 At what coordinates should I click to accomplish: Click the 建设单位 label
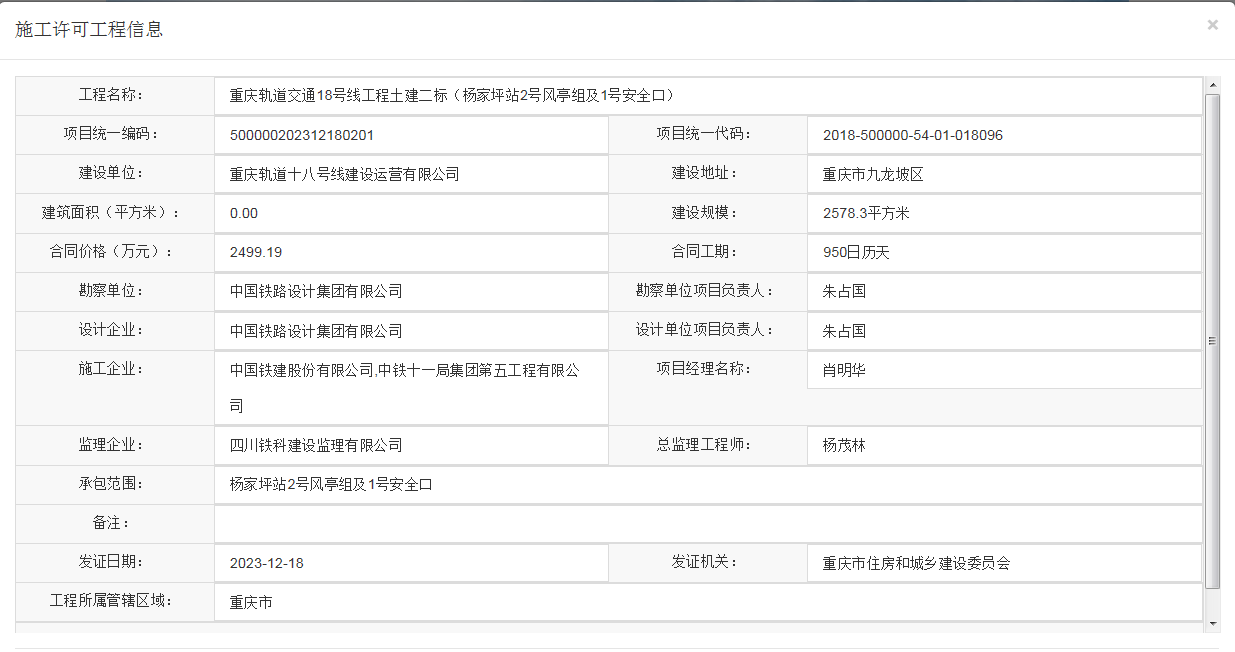coord(112,173)
